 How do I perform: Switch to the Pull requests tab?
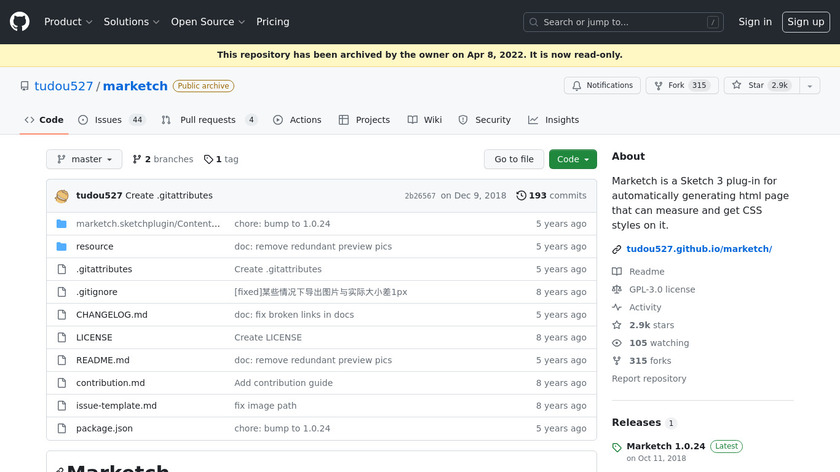pyautogui.click(x=209, y=120)
